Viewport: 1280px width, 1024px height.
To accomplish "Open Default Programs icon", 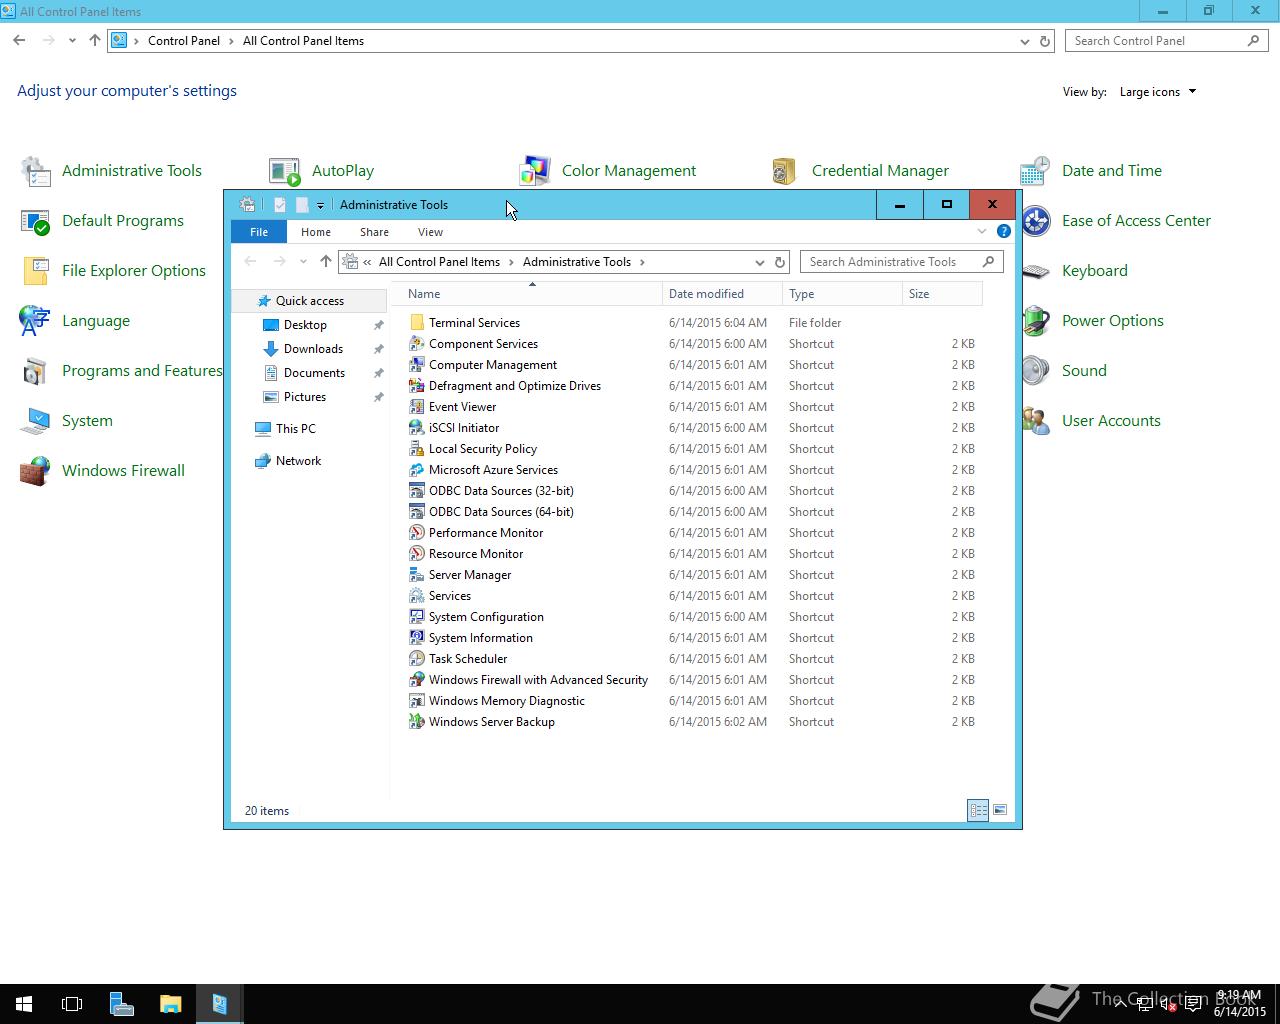I will tap(35, 221).
